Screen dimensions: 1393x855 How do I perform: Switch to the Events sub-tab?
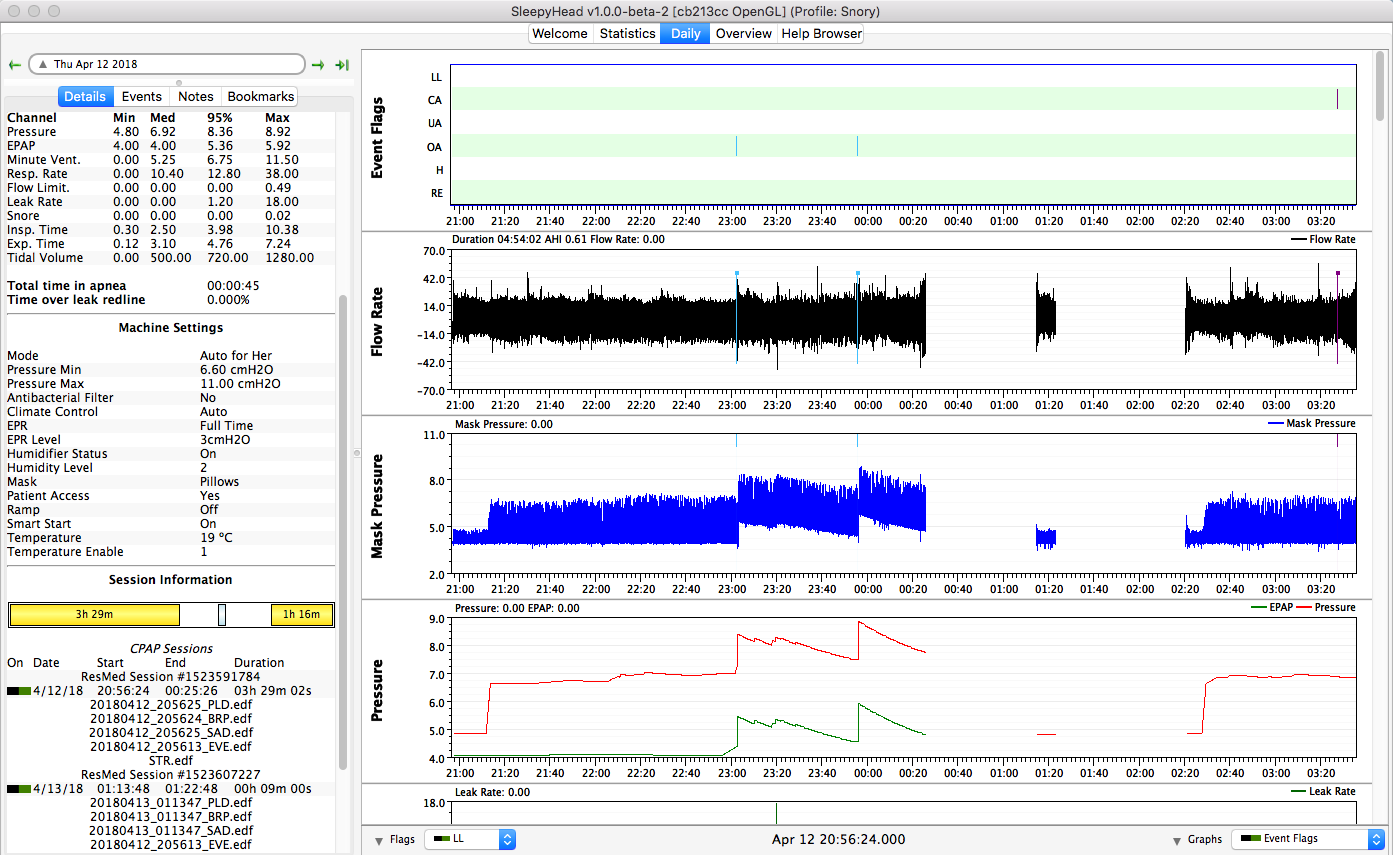point(142,97)
